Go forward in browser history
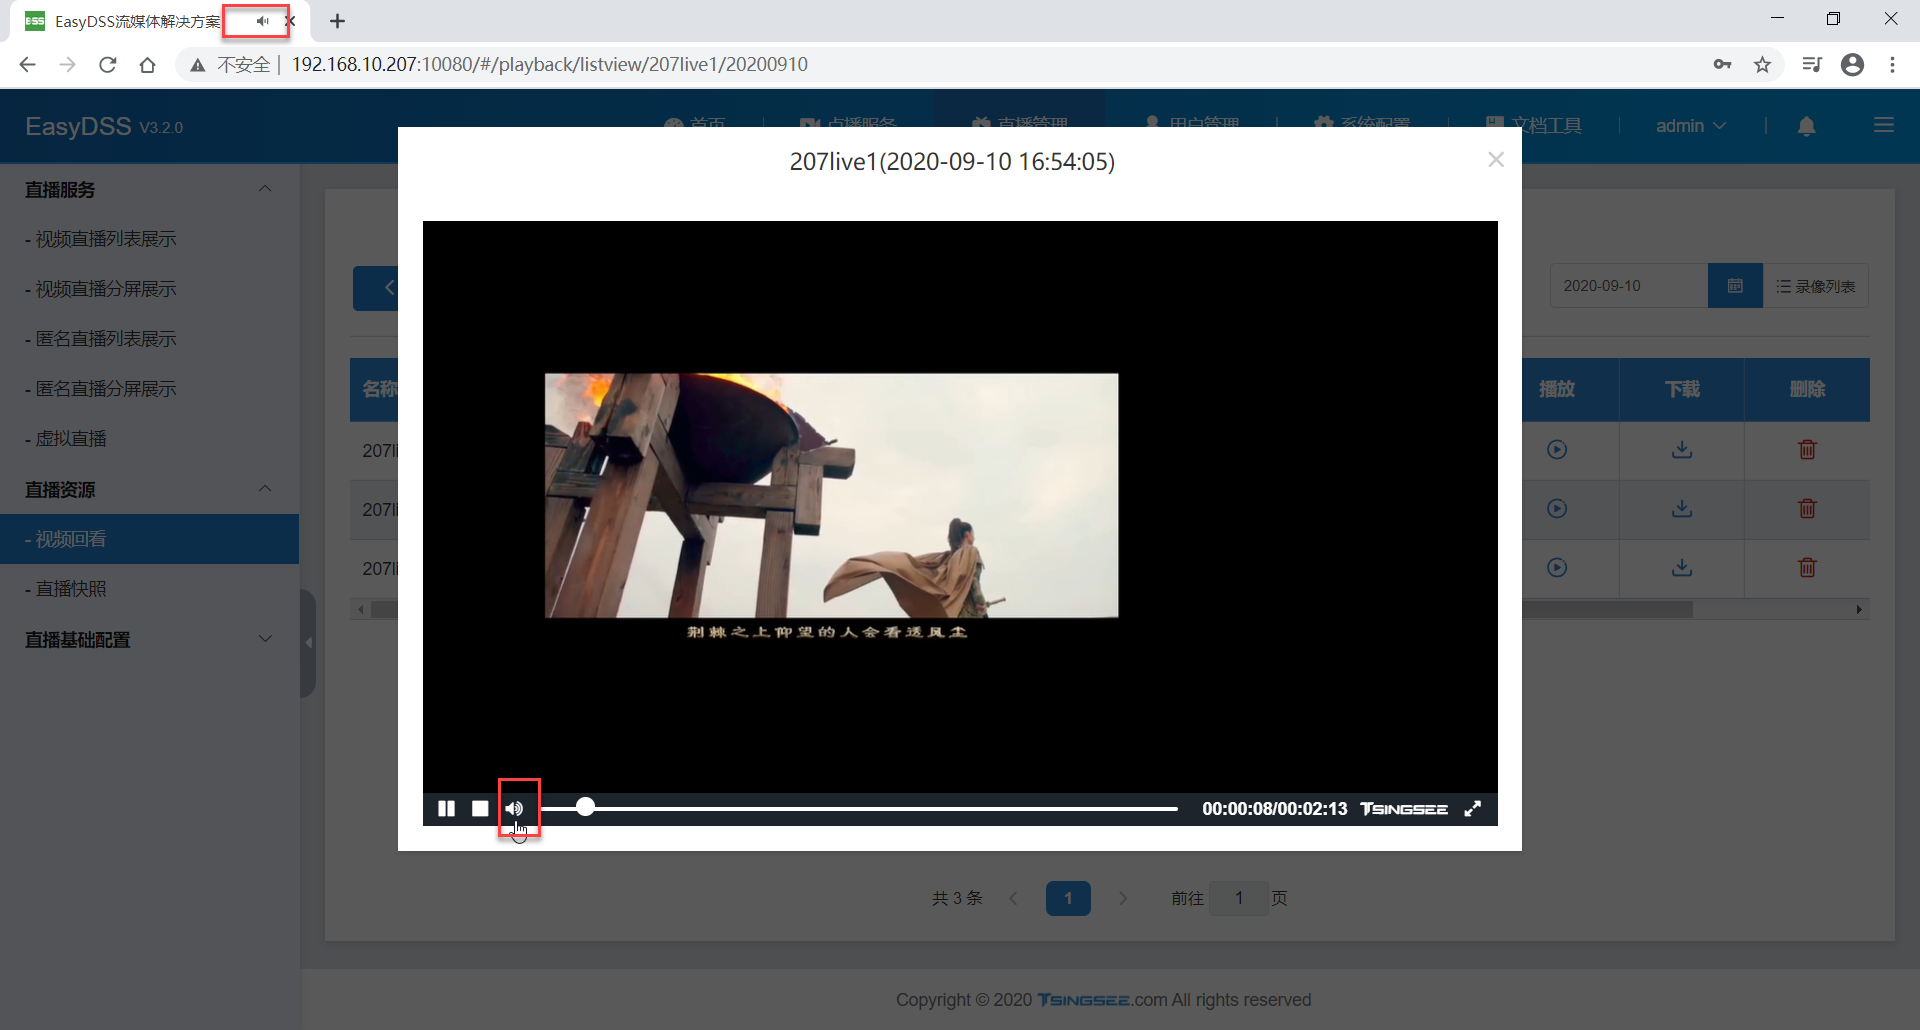Image resolution: width=1920 pixels, height=1030 pixels. point(67,65)
